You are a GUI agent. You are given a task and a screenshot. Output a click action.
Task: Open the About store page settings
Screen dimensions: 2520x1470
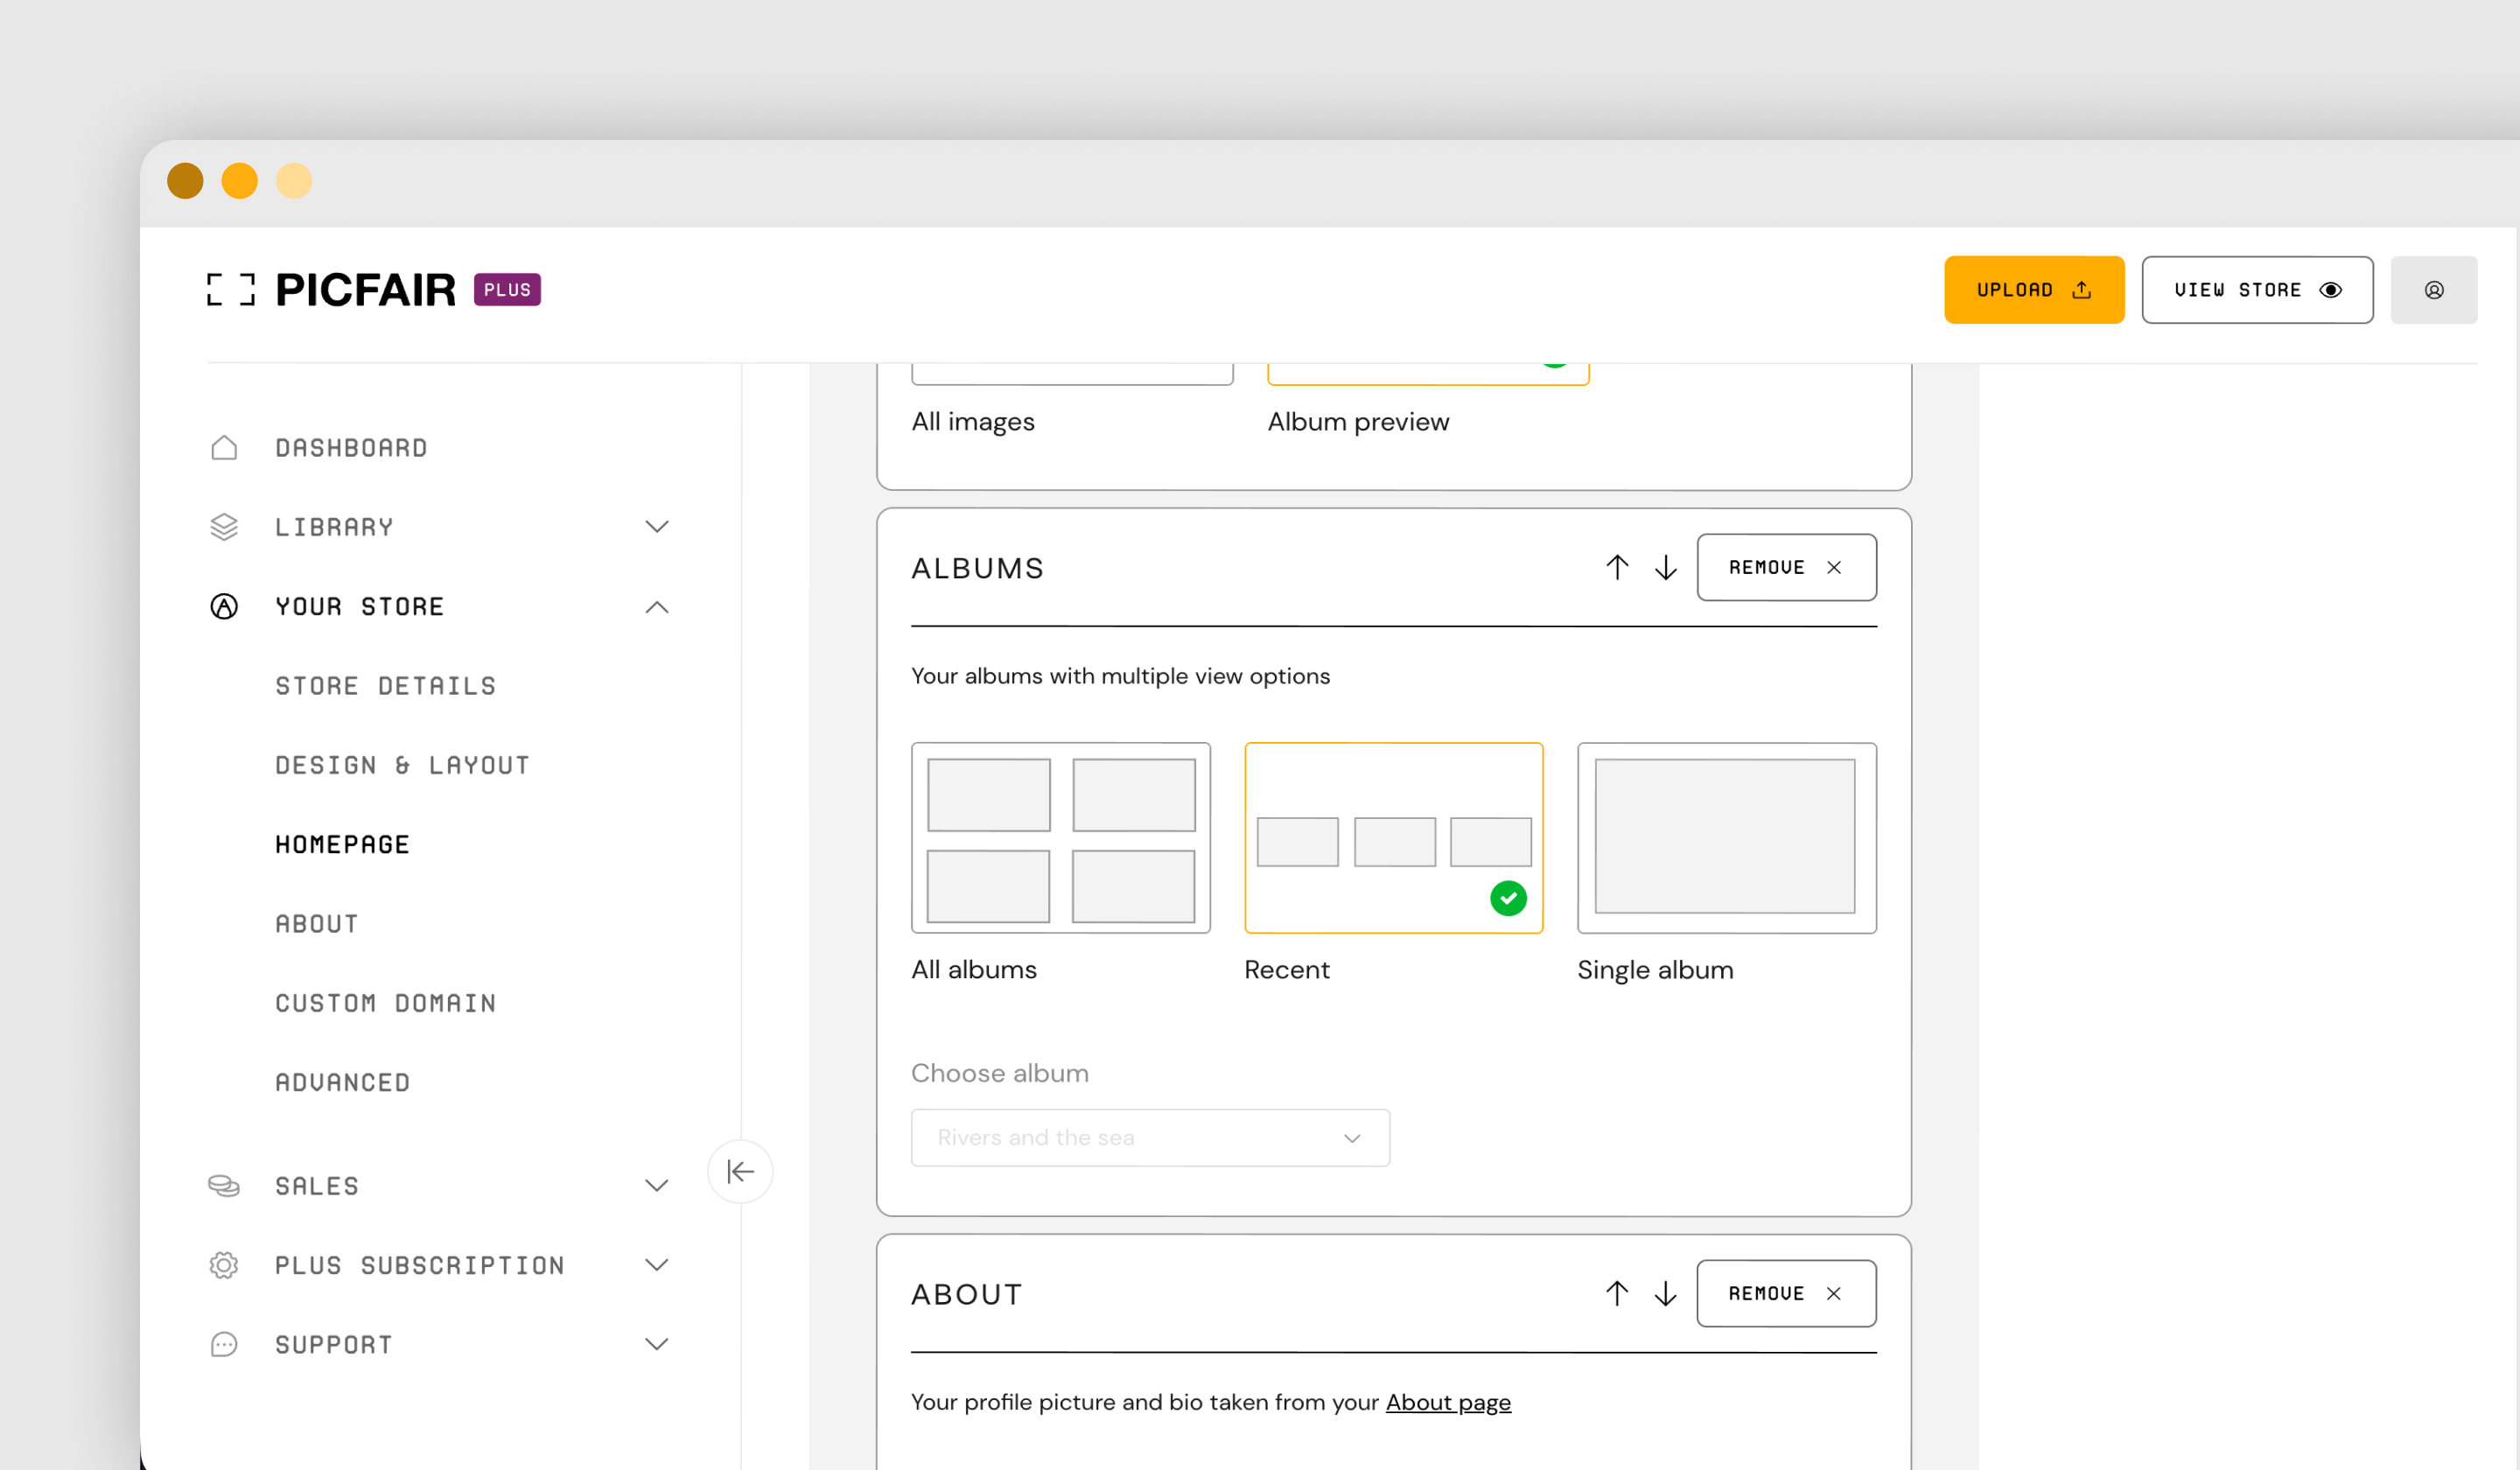click(316, 923)
